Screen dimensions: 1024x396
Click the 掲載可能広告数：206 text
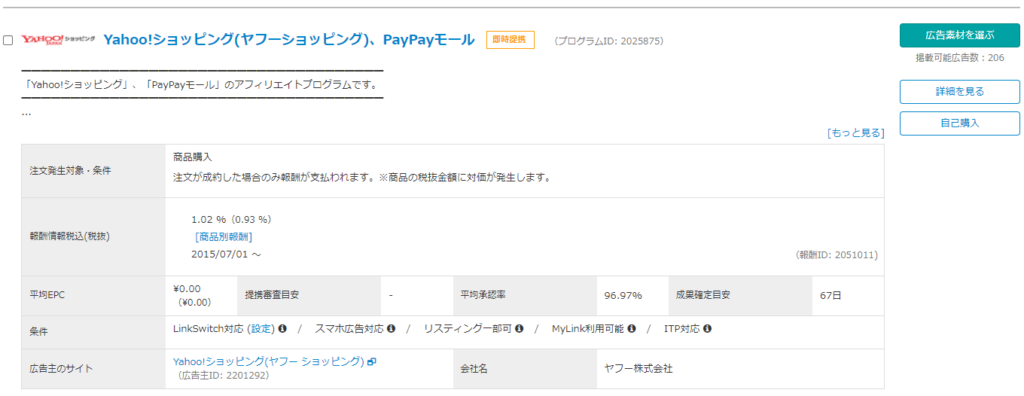point(959,58)
